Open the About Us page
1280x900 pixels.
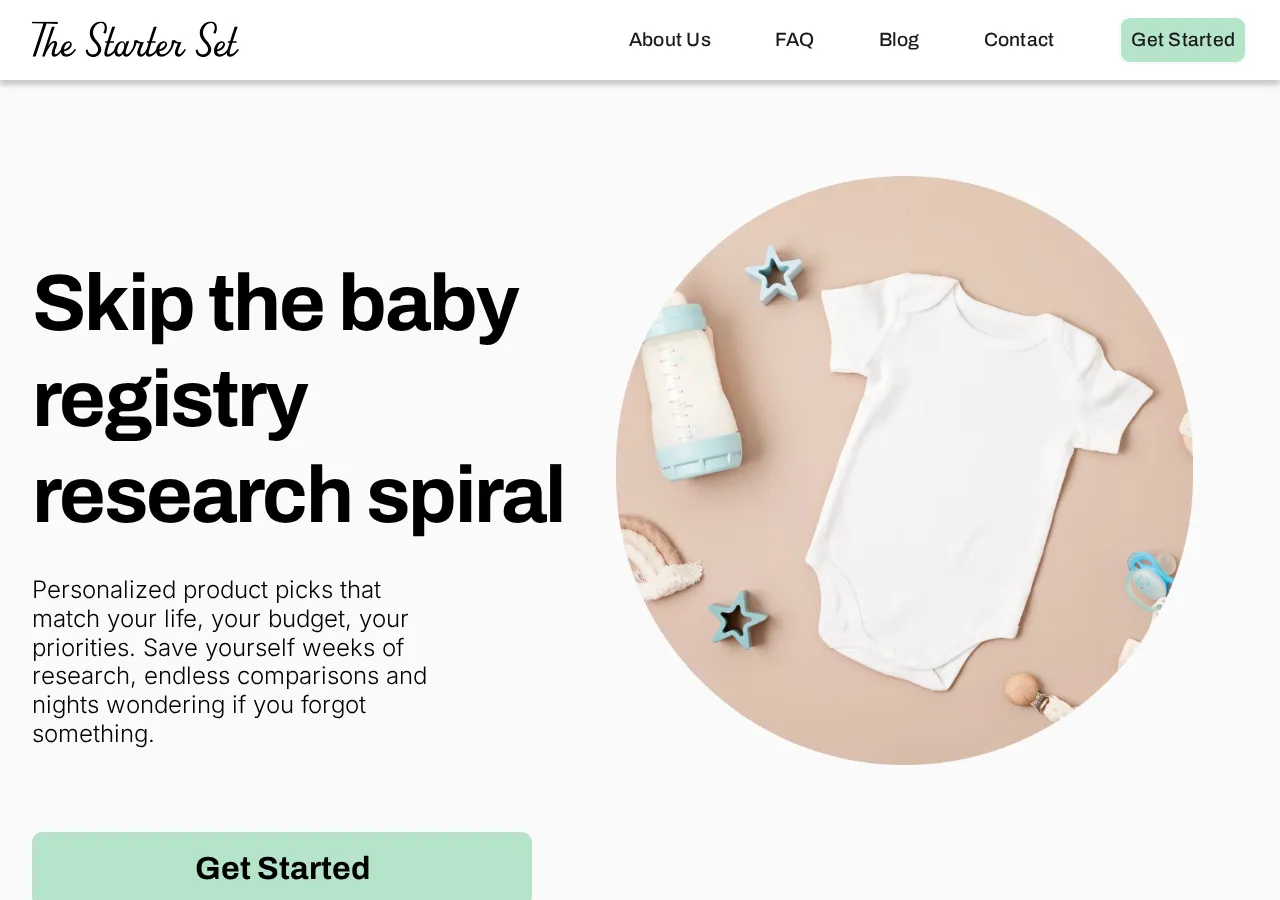tap(670, 40)
